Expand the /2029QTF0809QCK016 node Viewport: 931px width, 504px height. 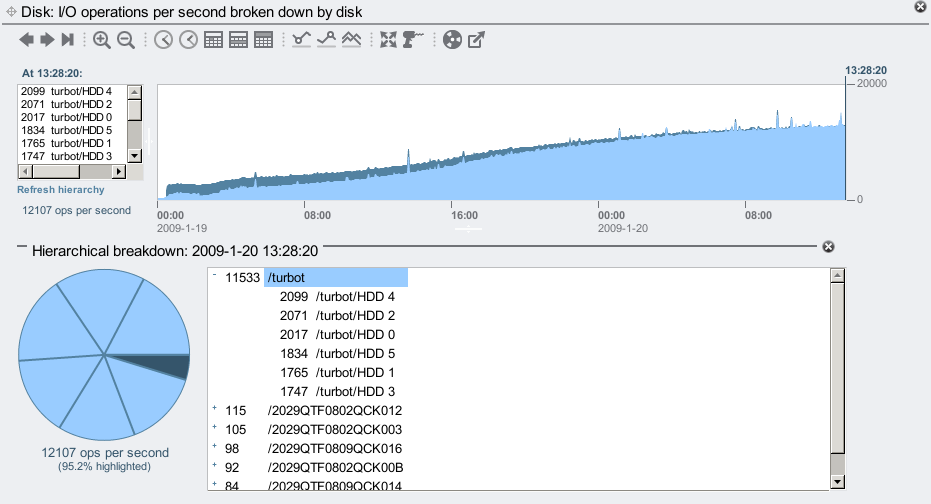[214, 448]
